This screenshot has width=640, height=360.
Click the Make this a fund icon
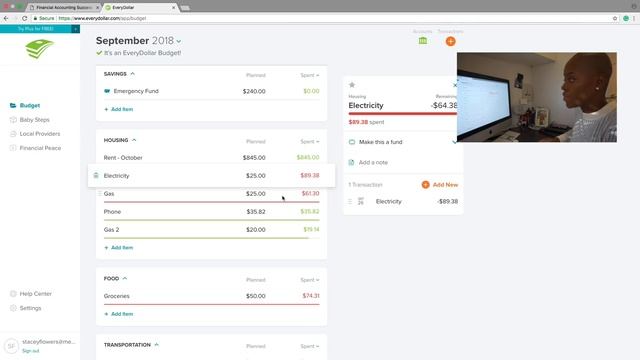(352, 142)
